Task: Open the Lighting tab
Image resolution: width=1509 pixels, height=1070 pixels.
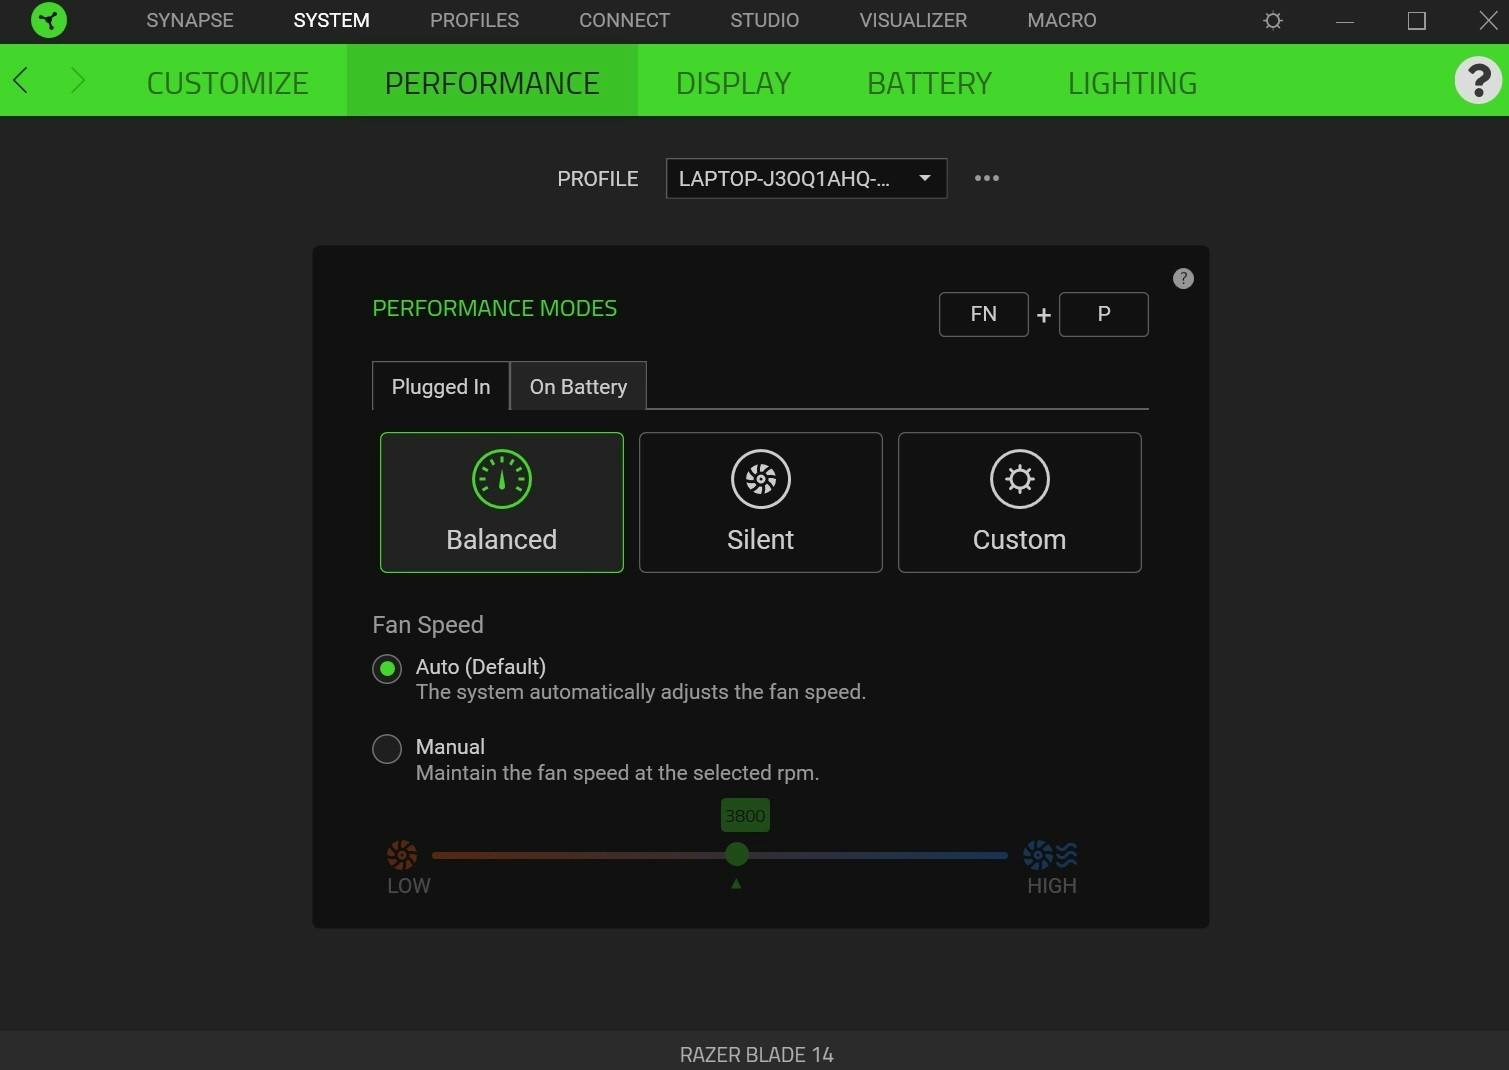Action: pyautogui.click(x=1133, y=82)
